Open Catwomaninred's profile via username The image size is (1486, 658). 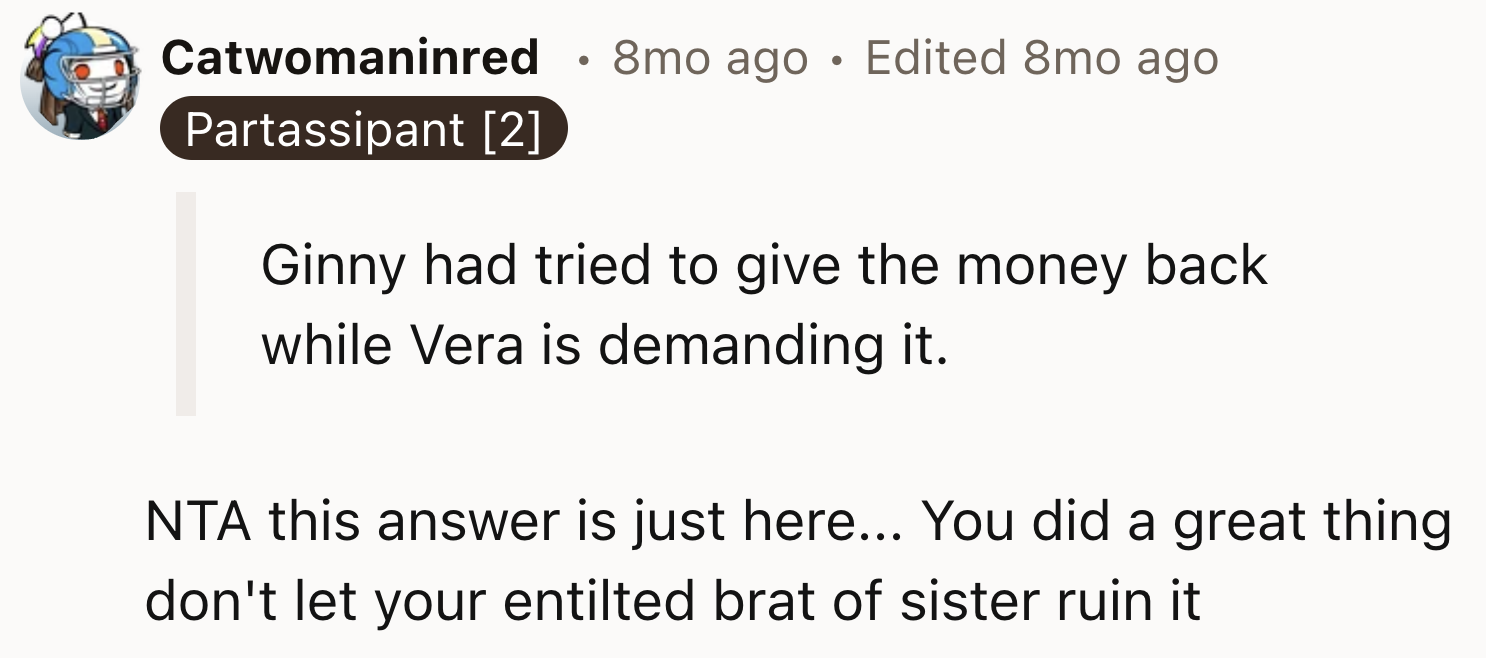(352, 57)
